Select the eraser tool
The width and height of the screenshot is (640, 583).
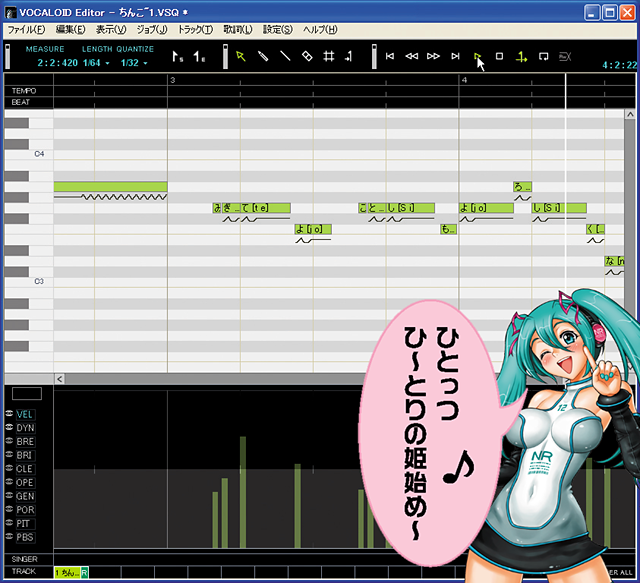pos(307,56)
